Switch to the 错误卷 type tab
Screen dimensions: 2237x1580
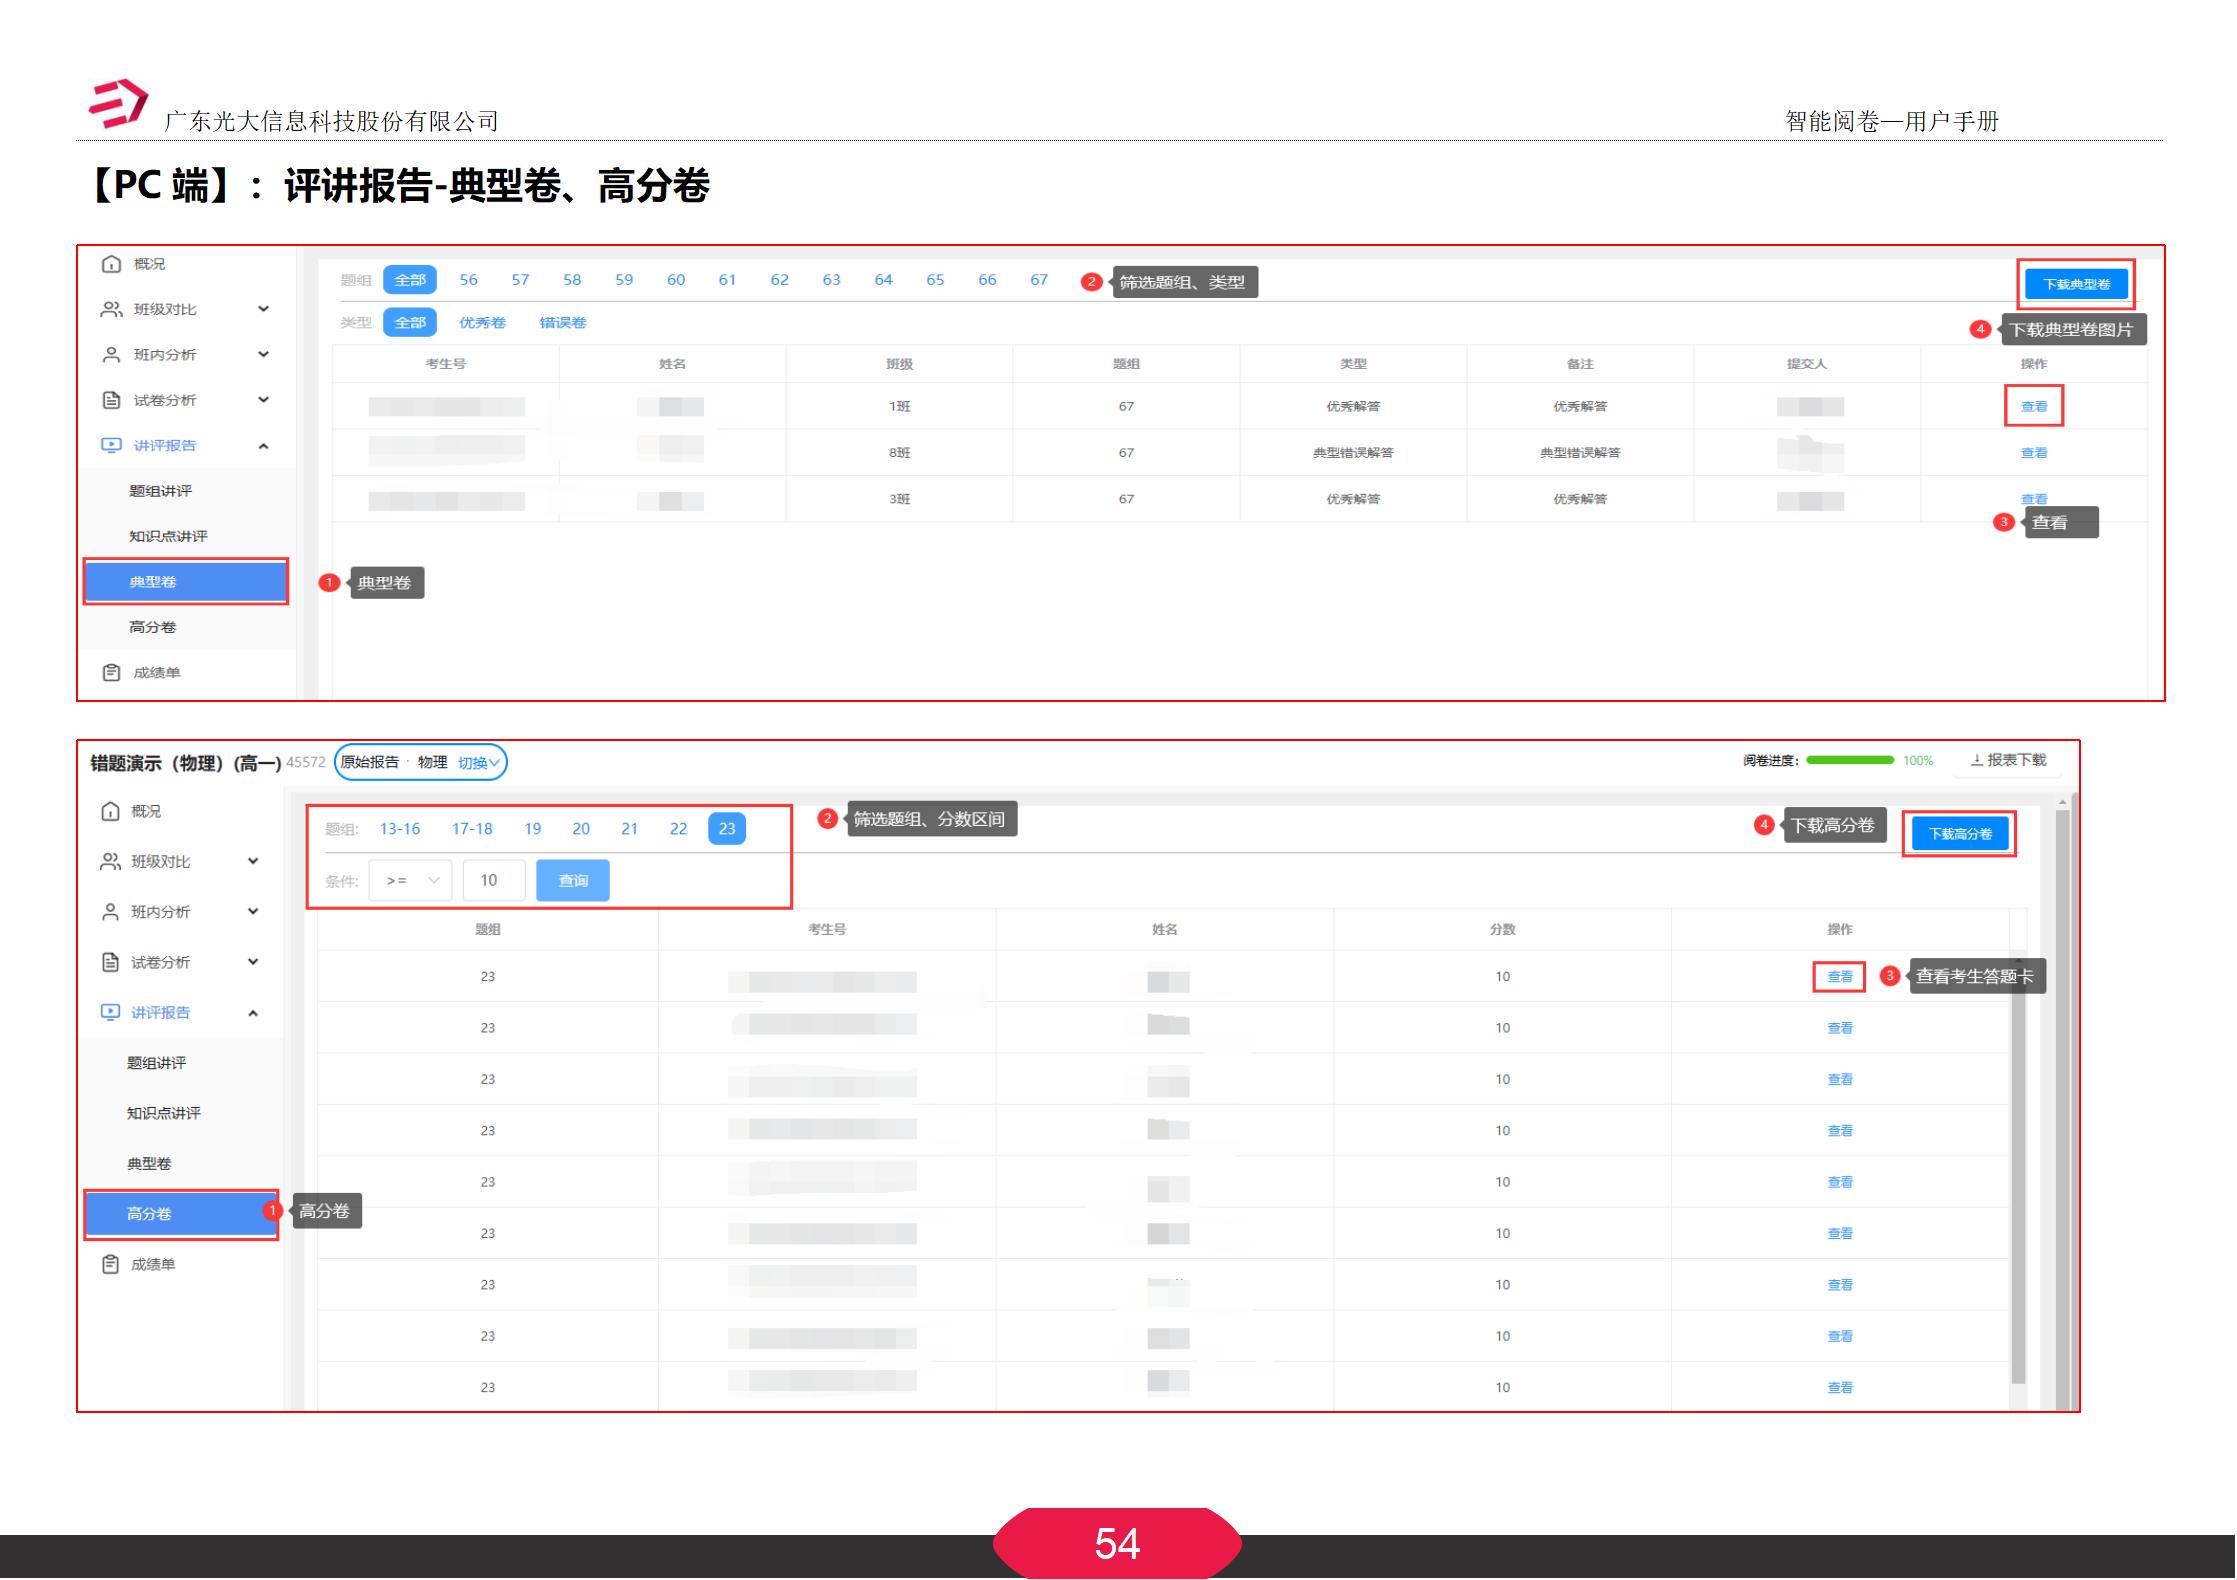pos(563,322)
